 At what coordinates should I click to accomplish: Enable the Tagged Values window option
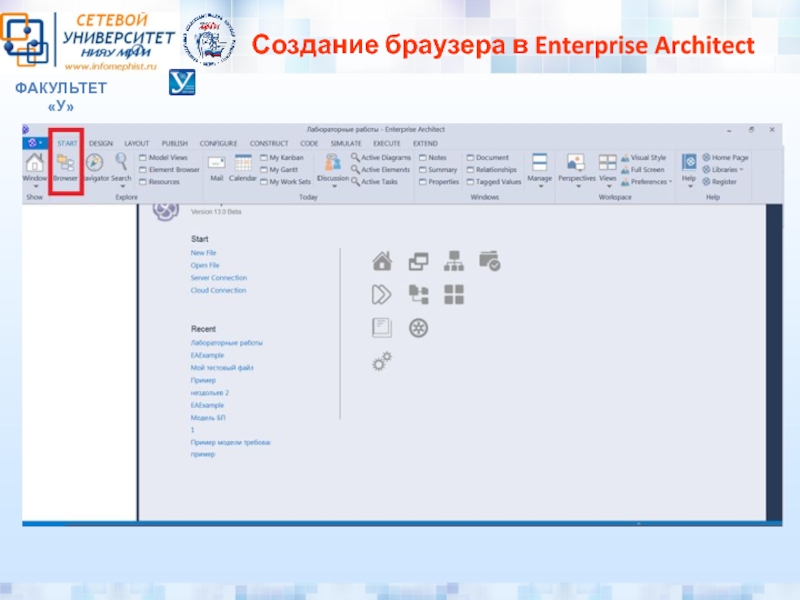[471, 182]
